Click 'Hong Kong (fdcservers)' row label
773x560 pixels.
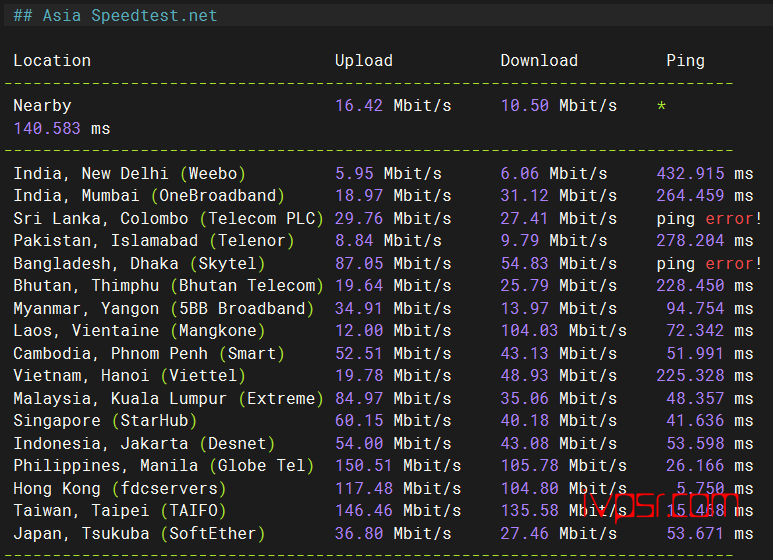pos(120,489)
